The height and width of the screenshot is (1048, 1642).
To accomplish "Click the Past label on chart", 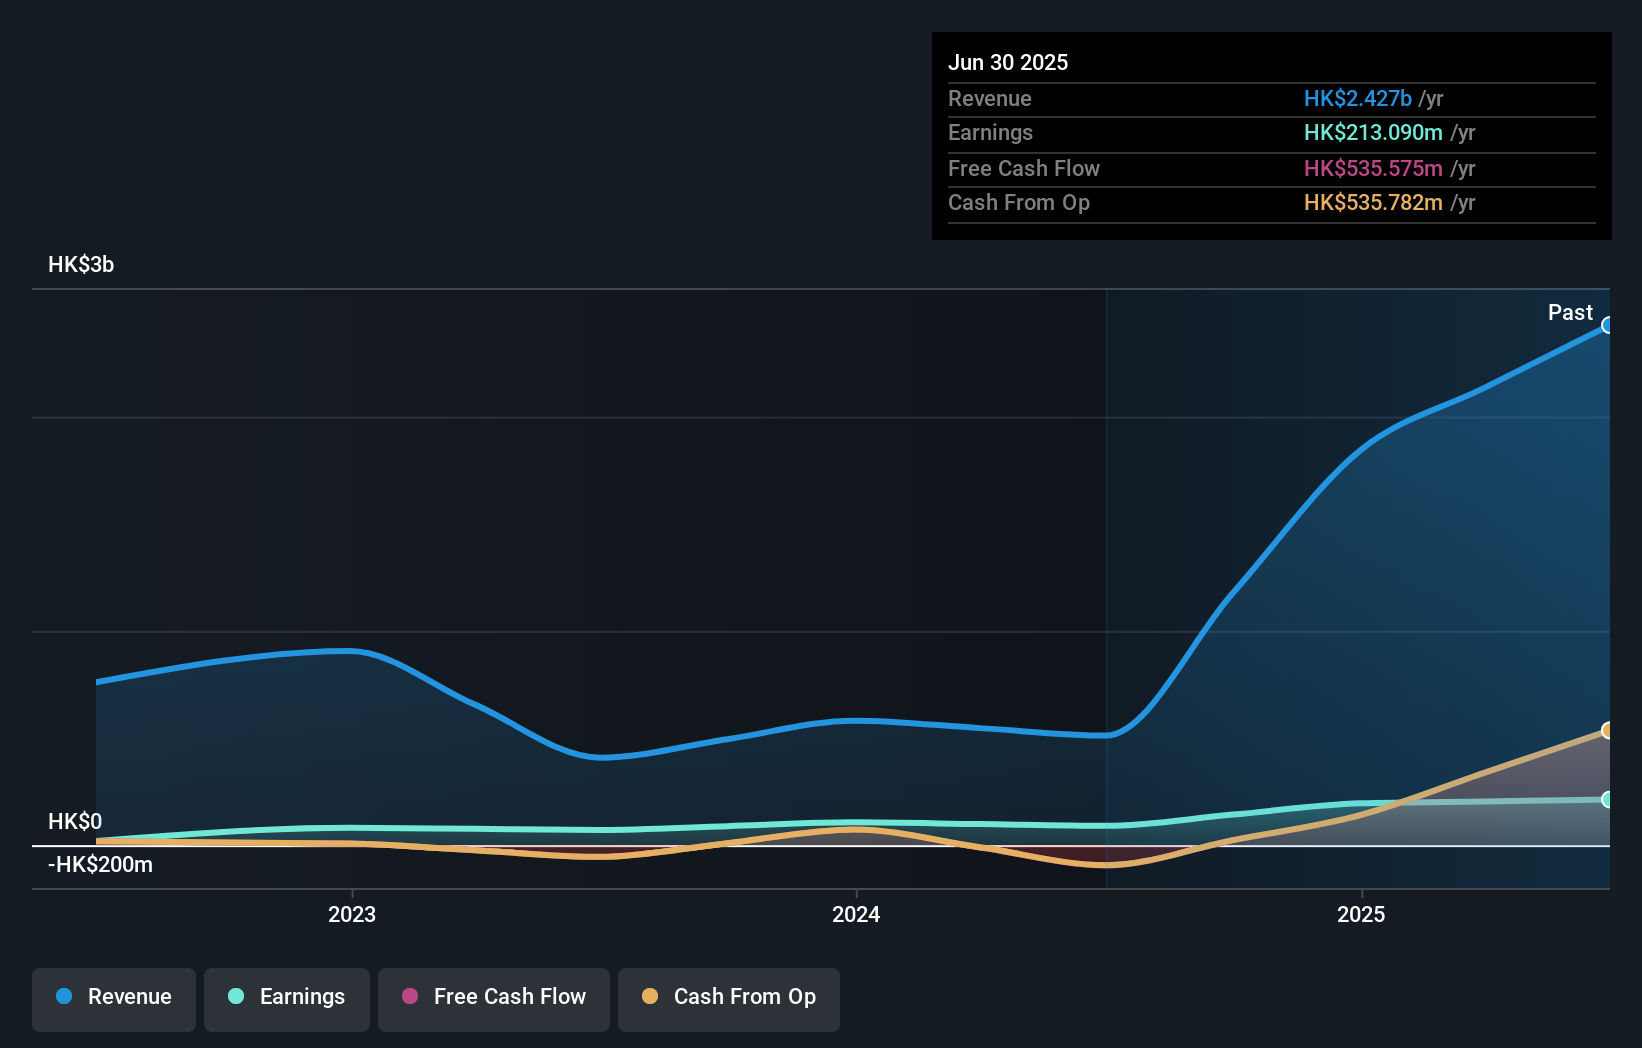I will coord(1570,313).
